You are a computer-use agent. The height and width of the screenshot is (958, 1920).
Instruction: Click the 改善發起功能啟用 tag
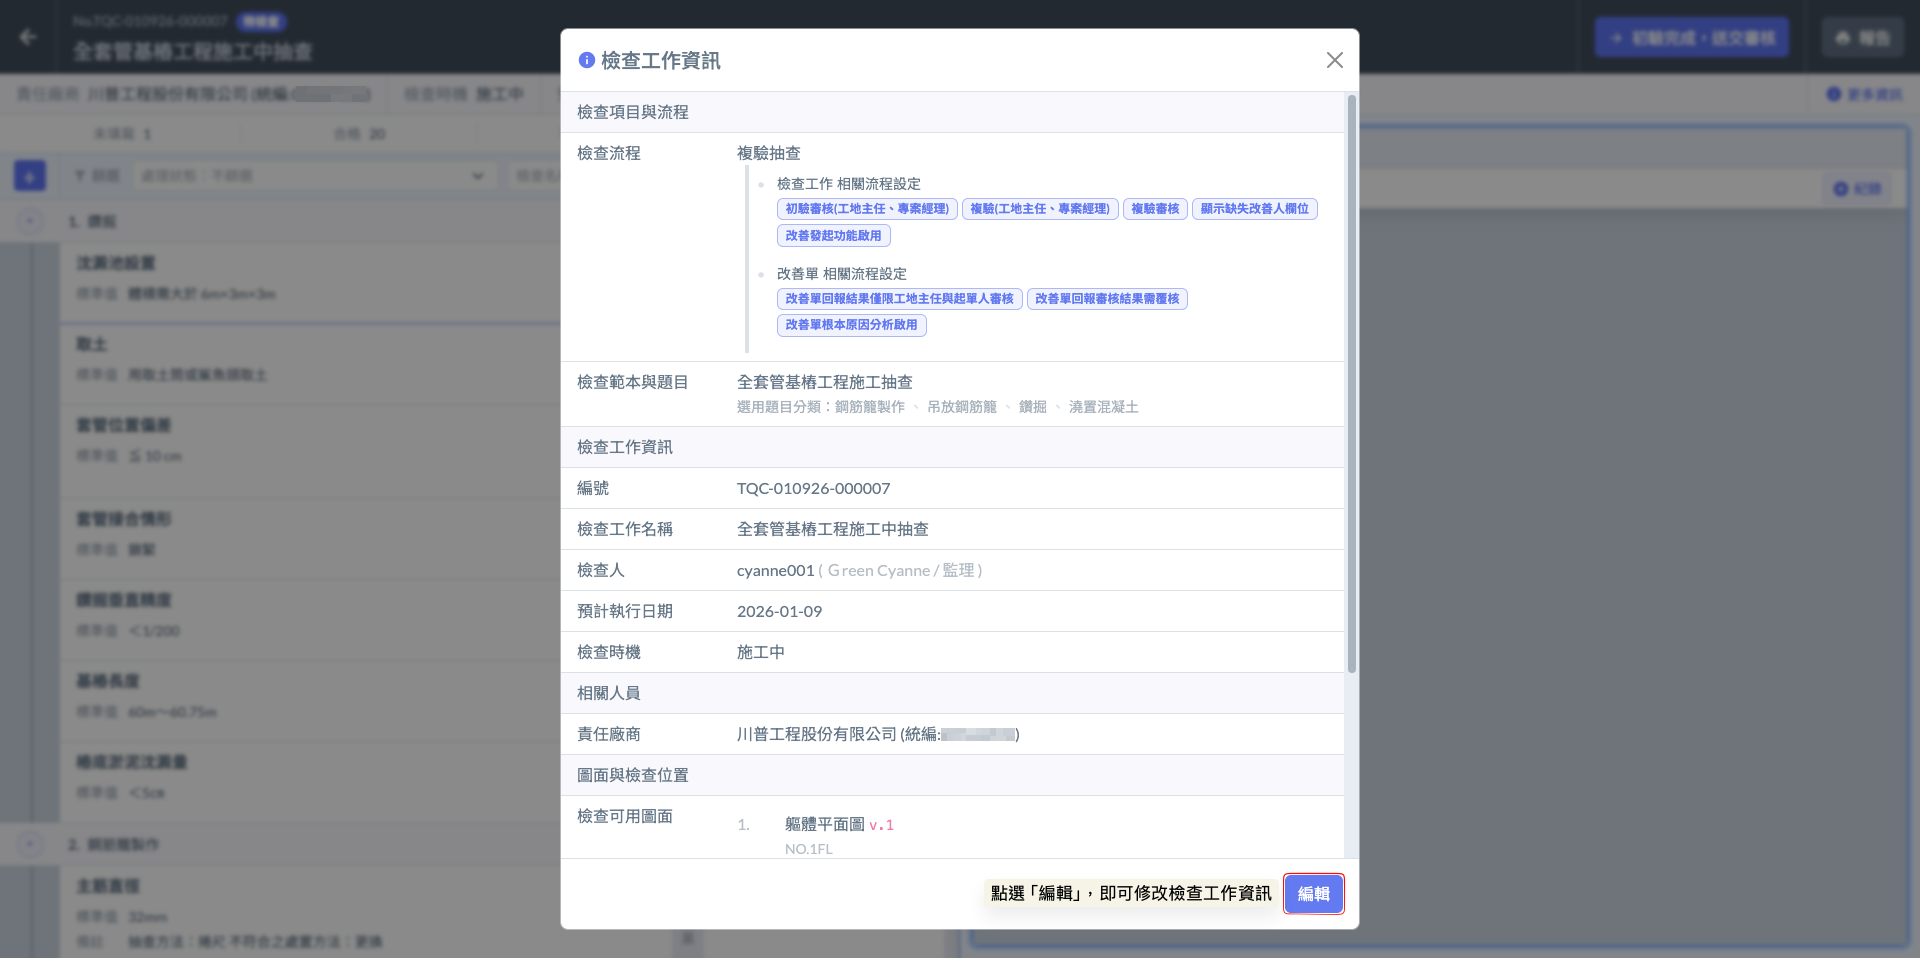833,236
